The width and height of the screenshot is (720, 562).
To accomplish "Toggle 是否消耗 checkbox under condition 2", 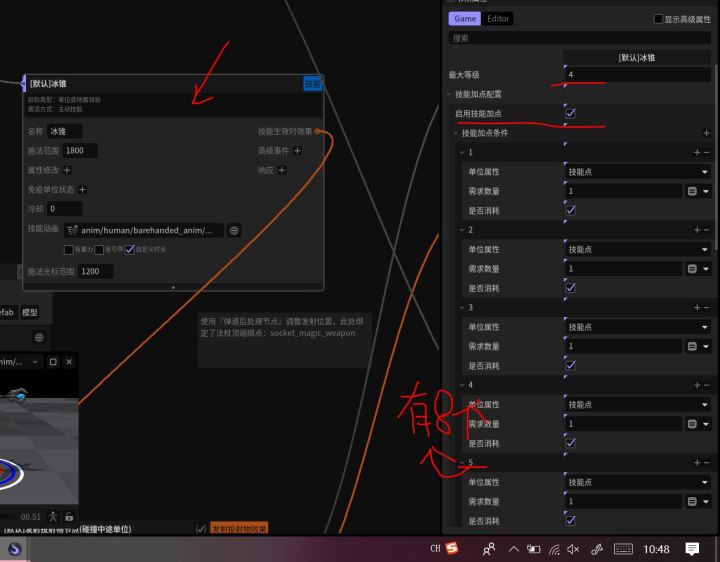I will [571, 287].
